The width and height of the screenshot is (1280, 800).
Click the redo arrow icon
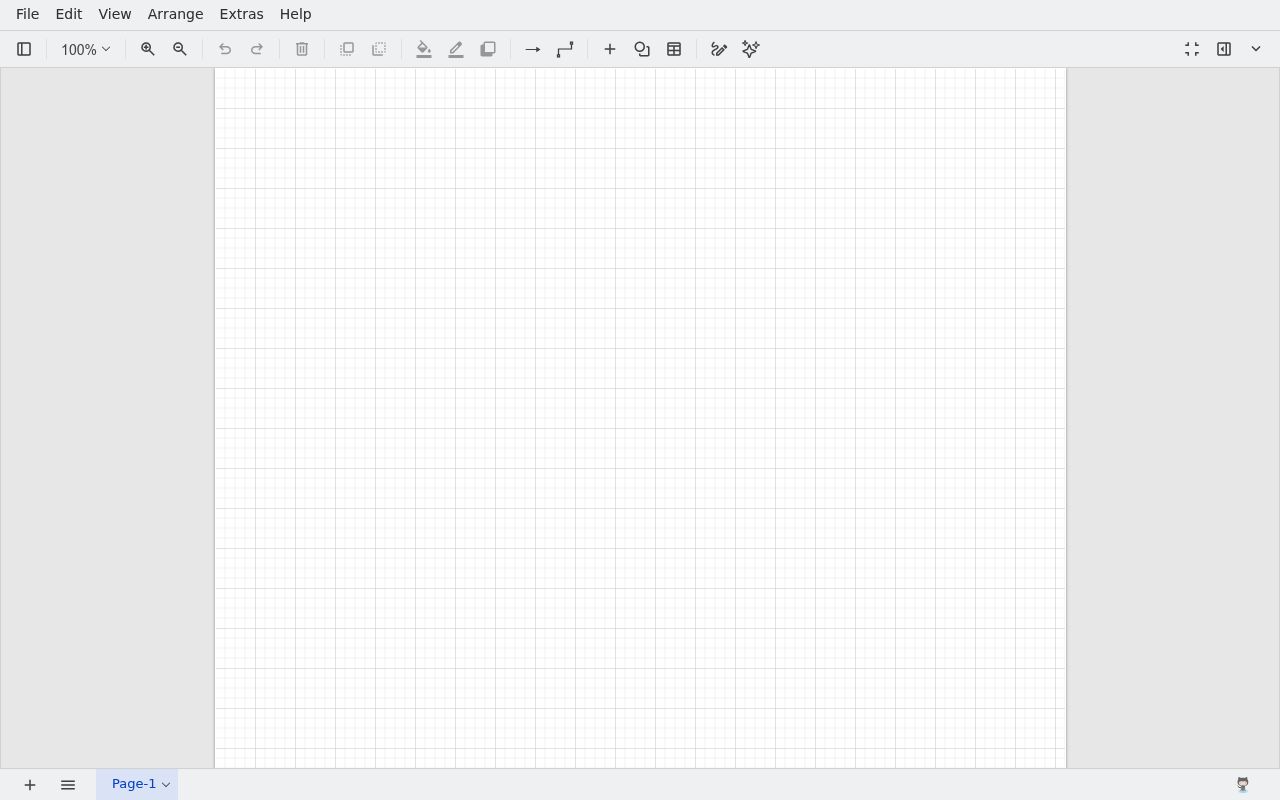(x=257, y=49)
